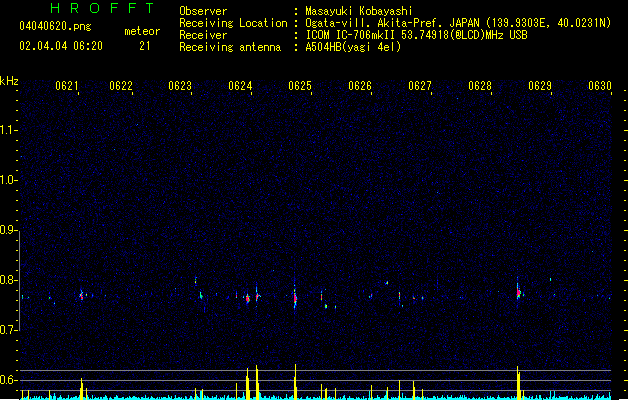
Task: Click the 0.8 frequency axis label
Action: (x=8, y=280)
